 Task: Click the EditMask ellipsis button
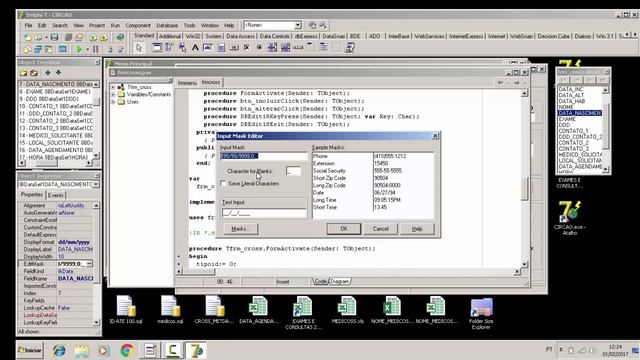[x=89, y=264]
